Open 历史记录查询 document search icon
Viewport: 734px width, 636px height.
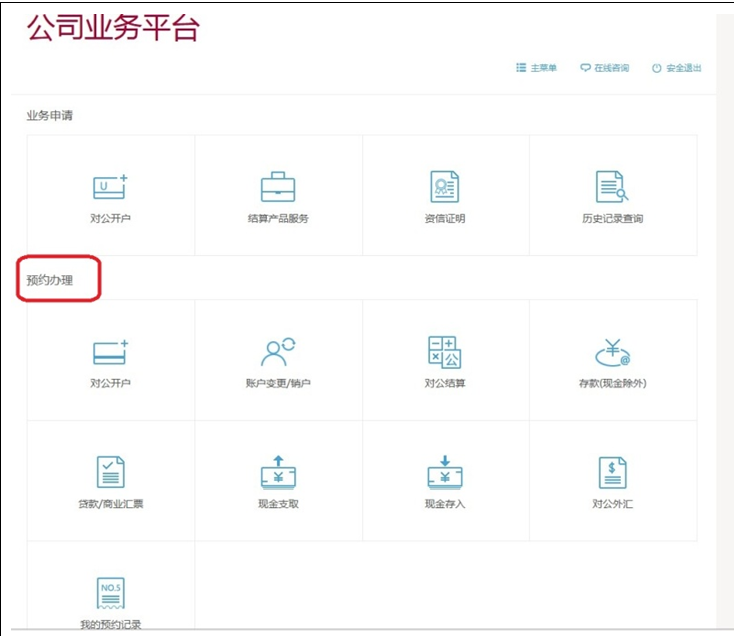611,187
